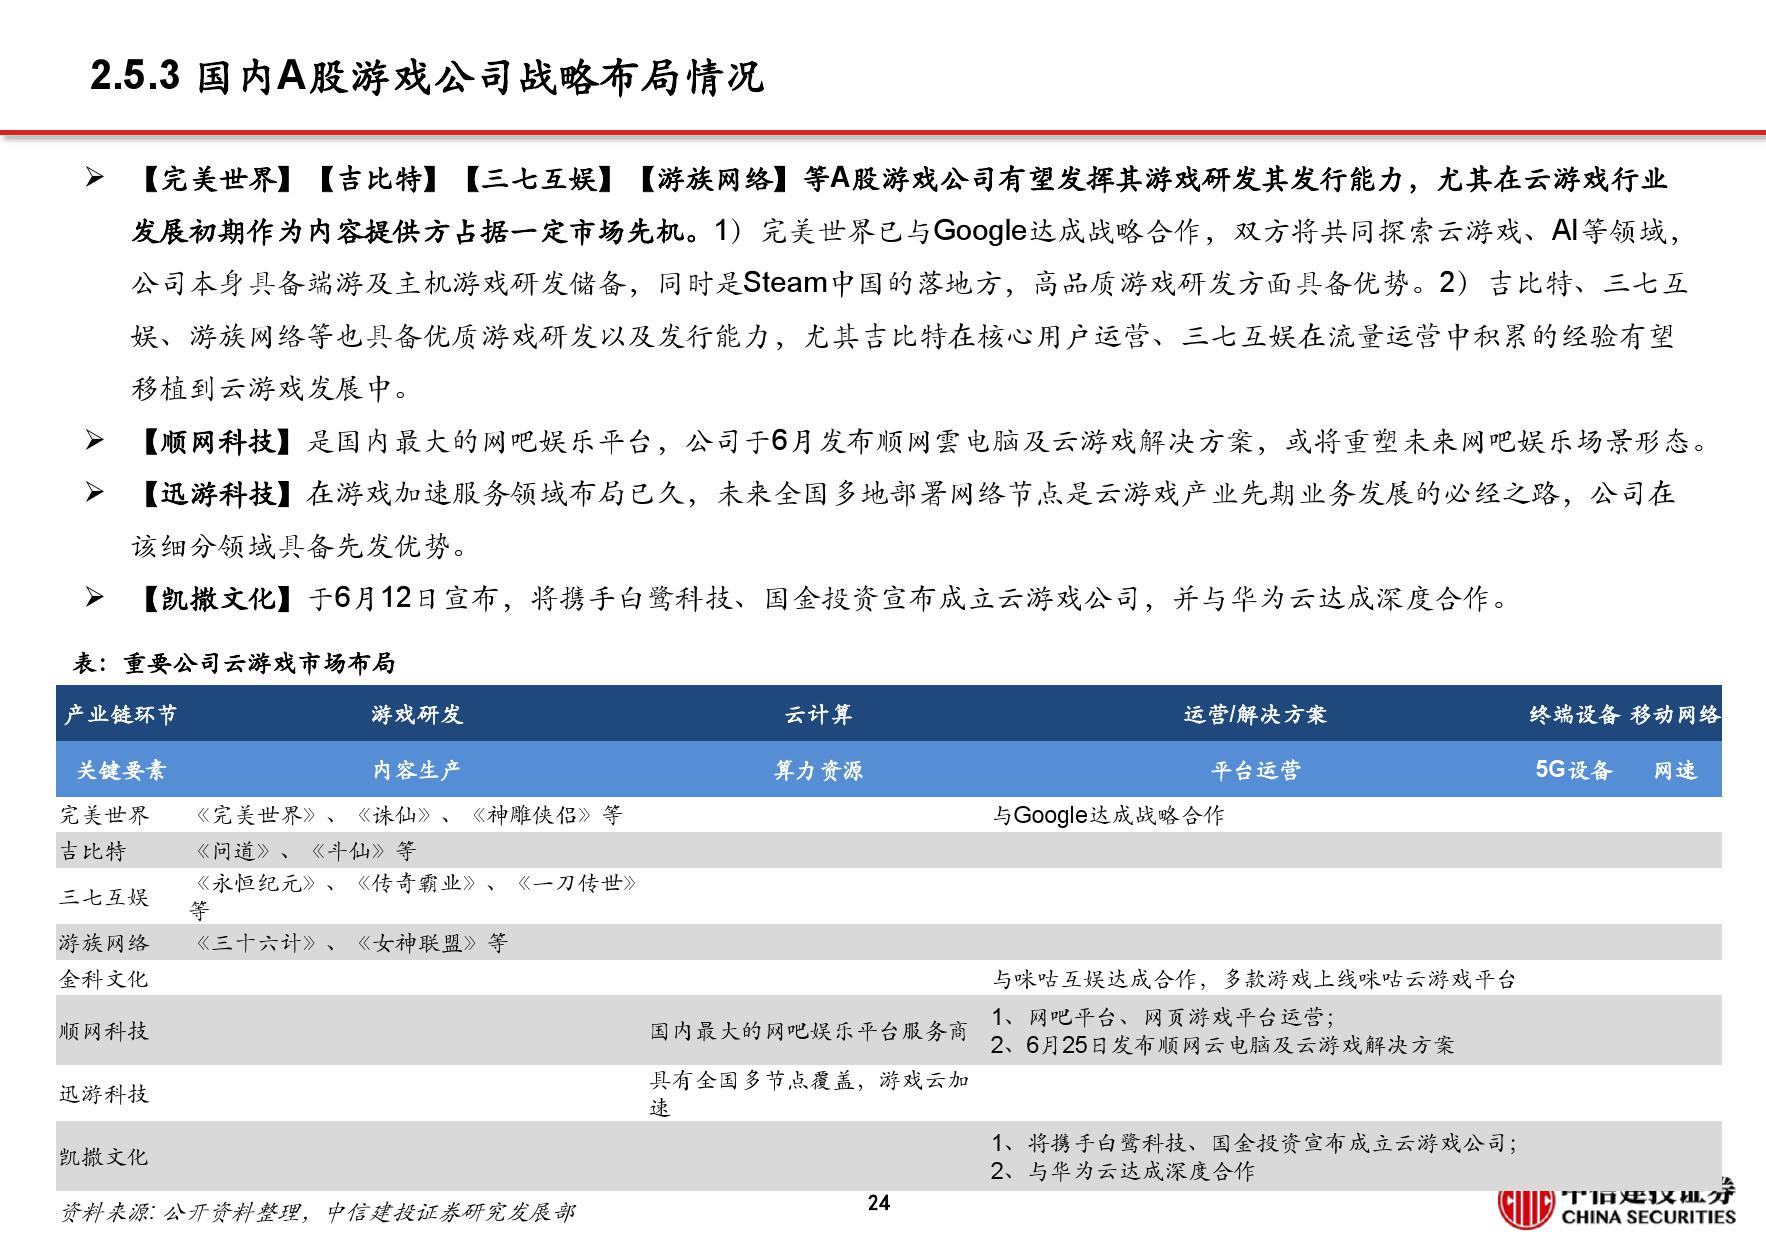The height and width of the screenshot is (1252, 1766).
Task: Click the 与Google达成战略合作 table cell
Action: [1108, 815]
